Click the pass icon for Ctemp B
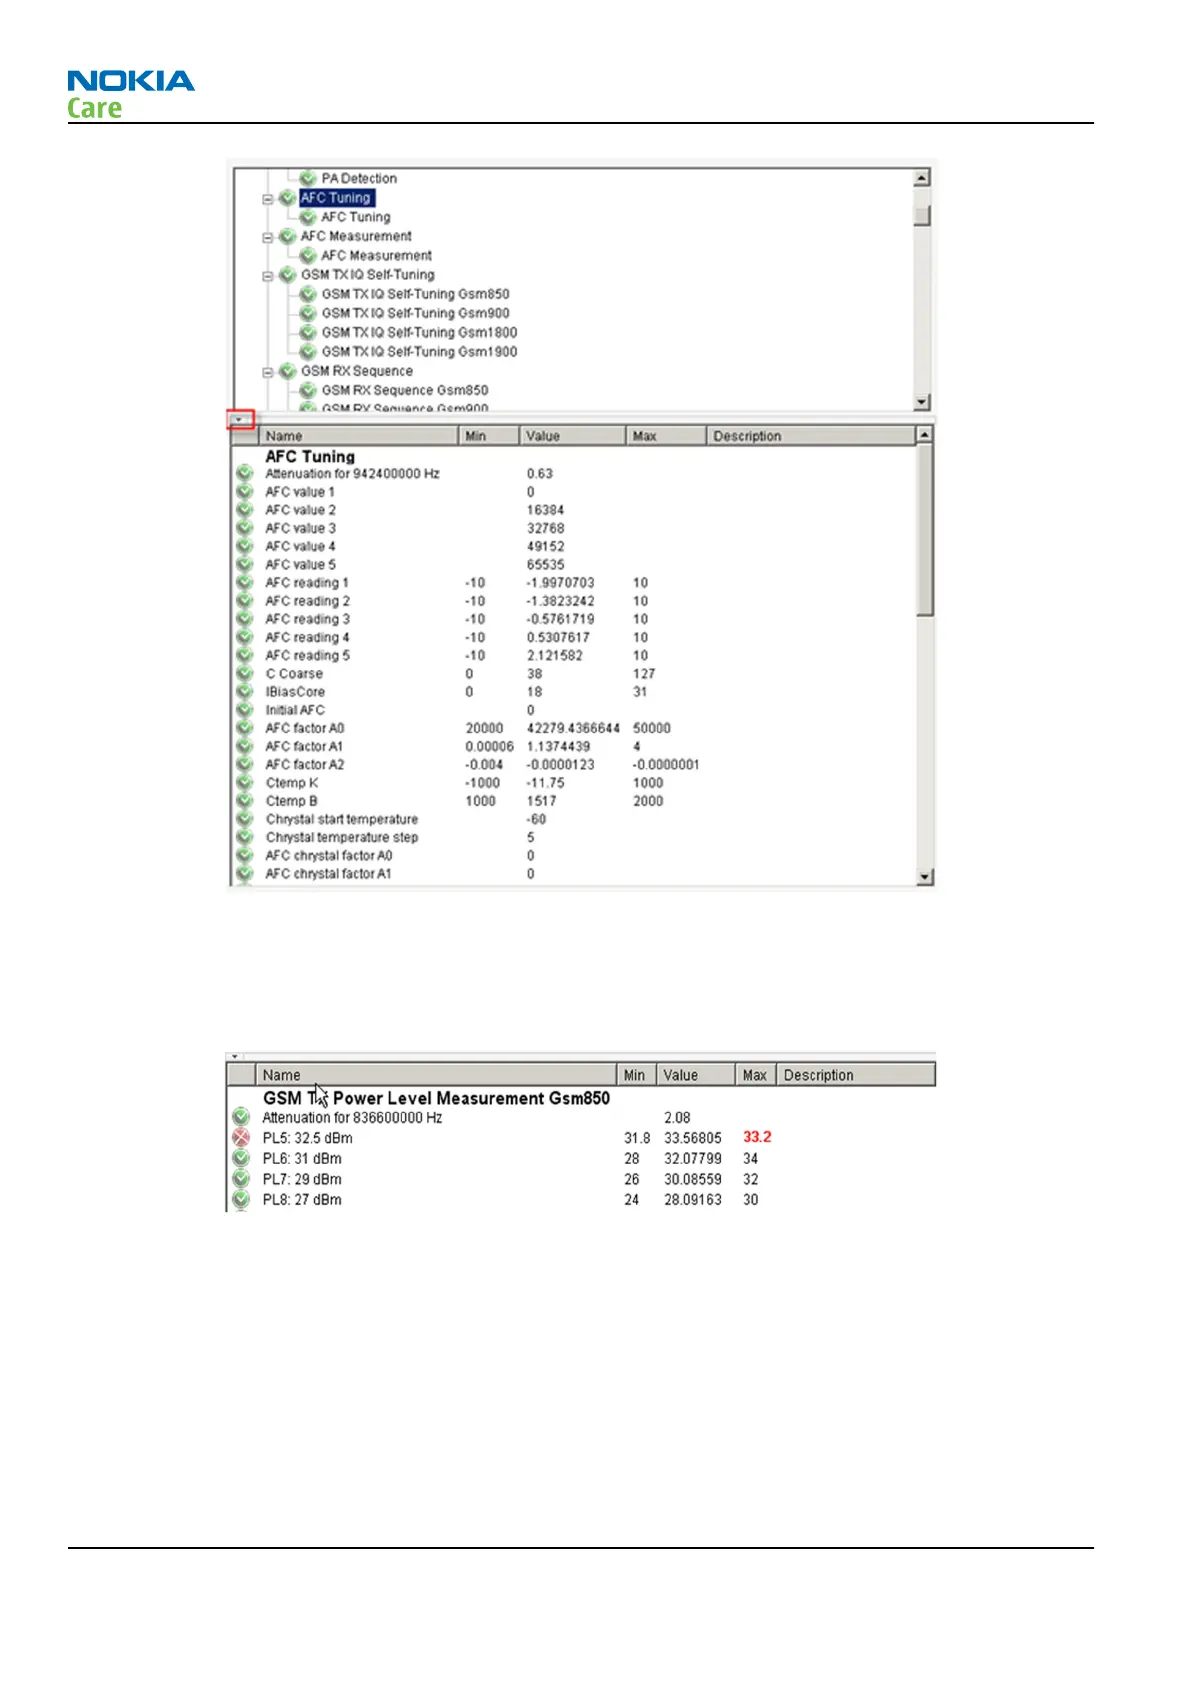The height and width of the screenshot is (1684, 1191). tap(244, 801)
